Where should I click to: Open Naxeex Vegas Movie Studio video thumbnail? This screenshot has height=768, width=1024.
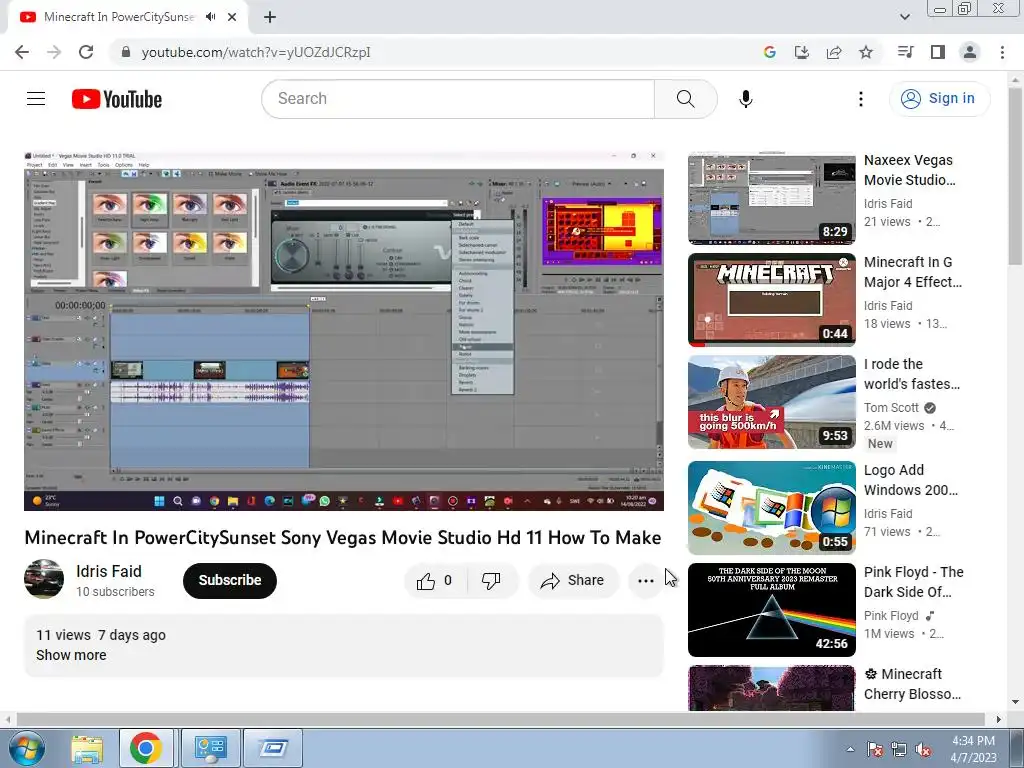771,198
